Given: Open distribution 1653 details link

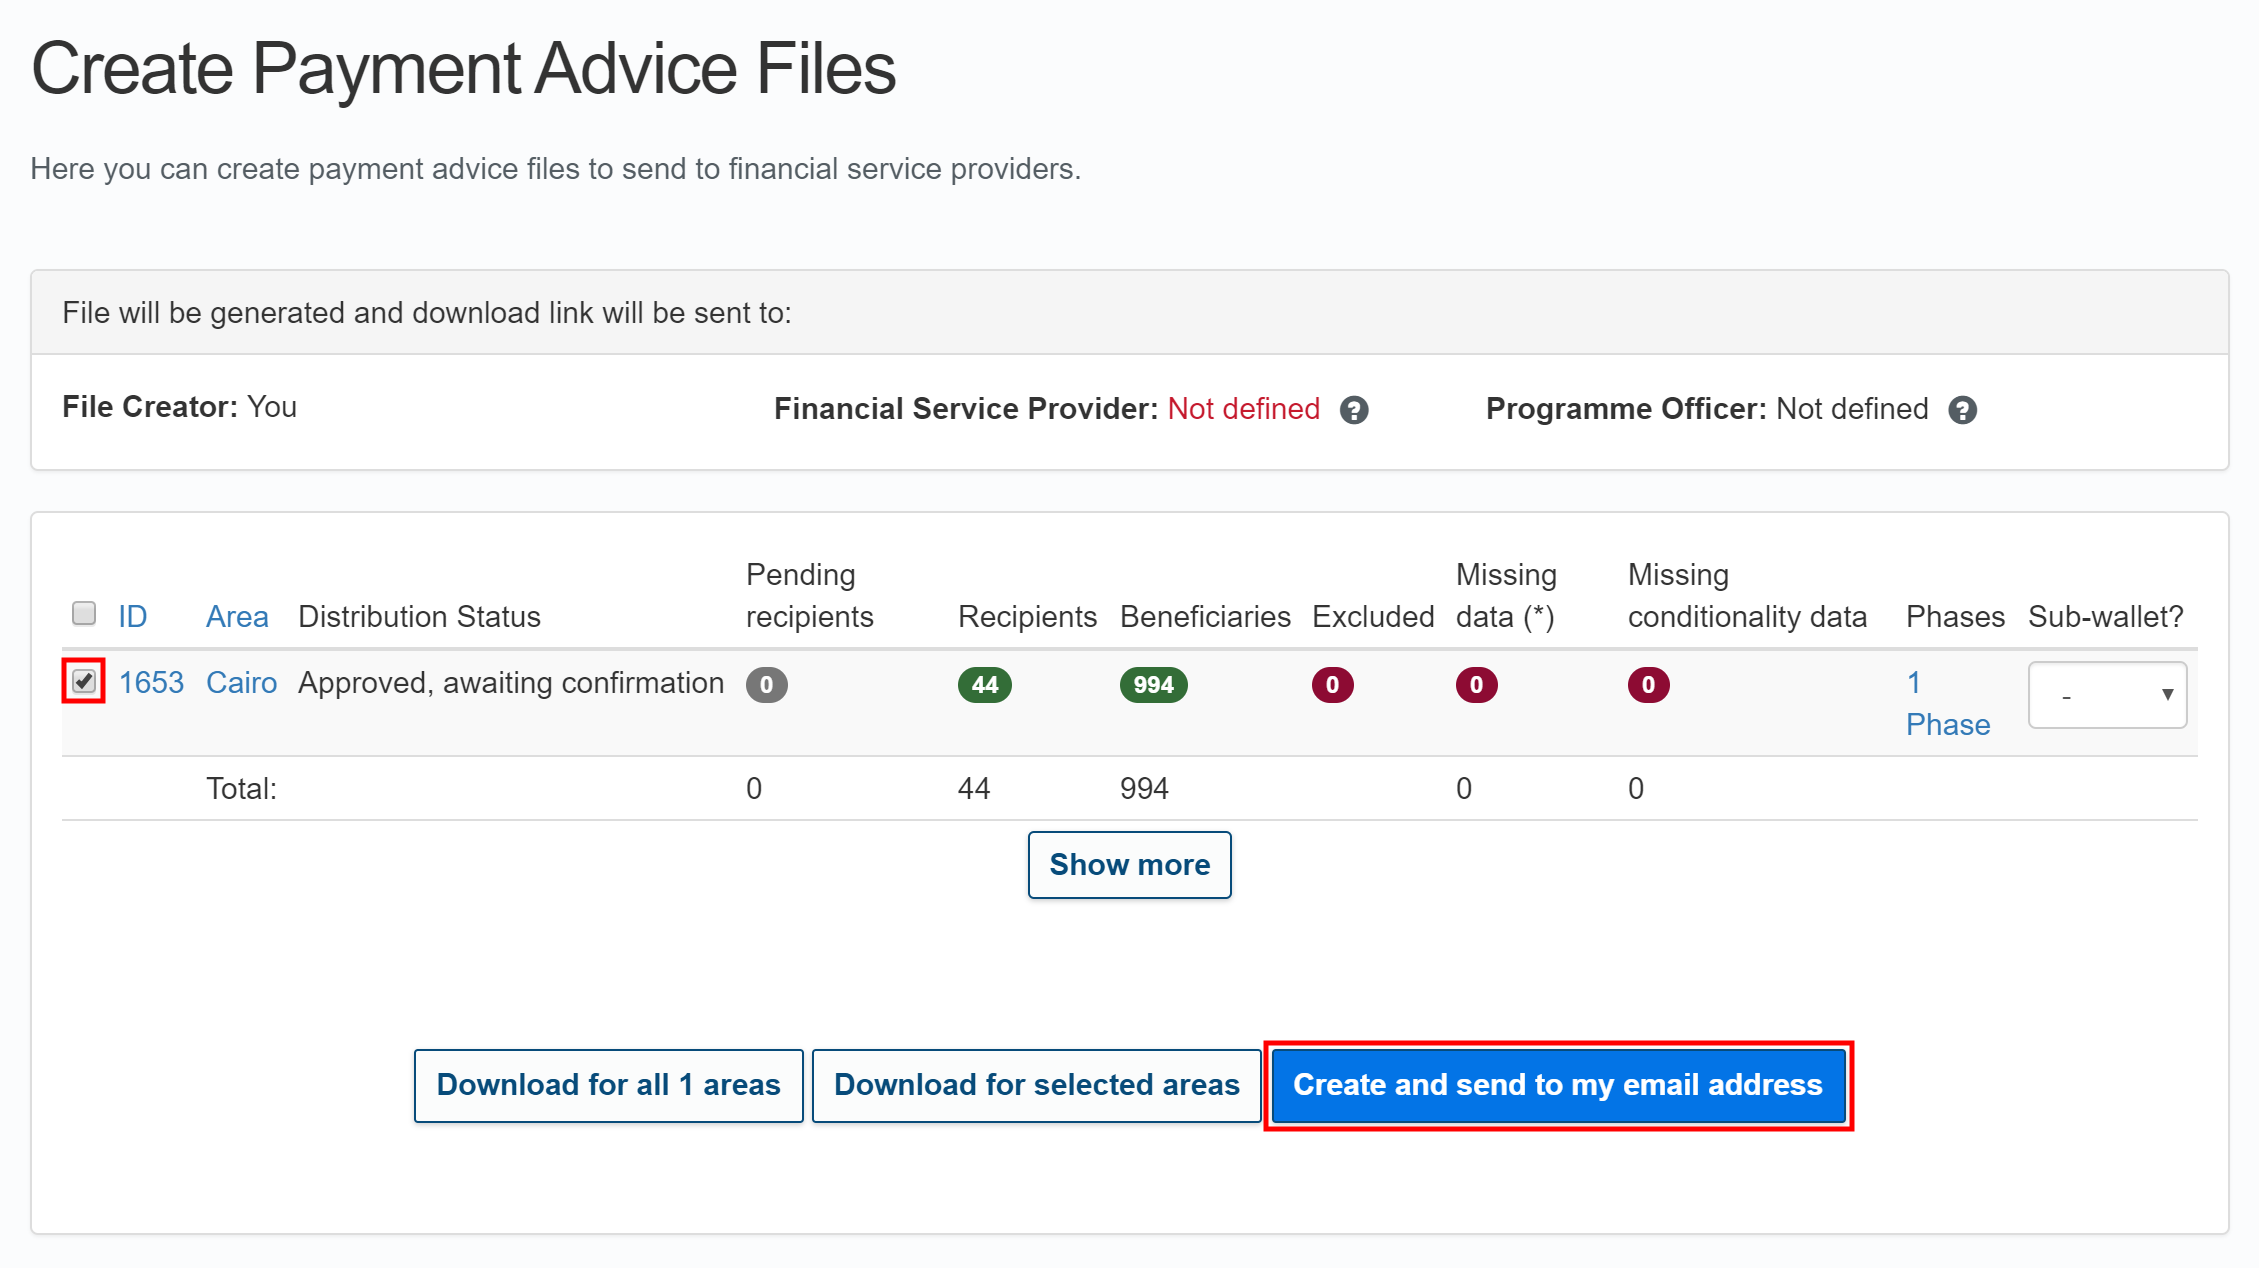Looking at the screenshot, I should (151, 682).
